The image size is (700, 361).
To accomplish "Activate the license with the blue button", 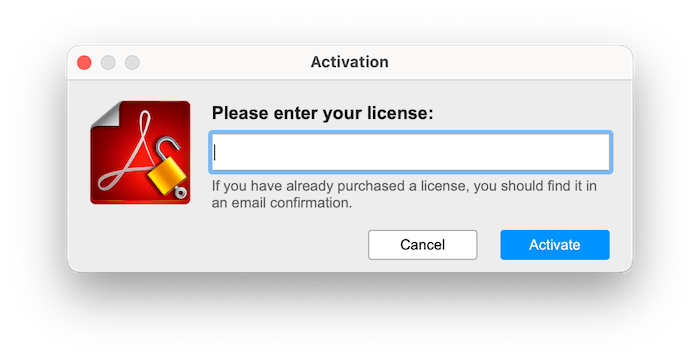I will click(554, 245).
